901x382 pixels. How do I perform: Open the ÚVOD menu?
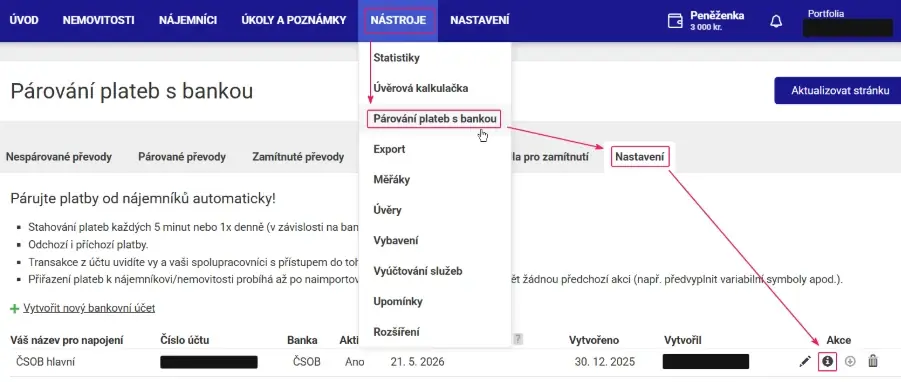24,21
